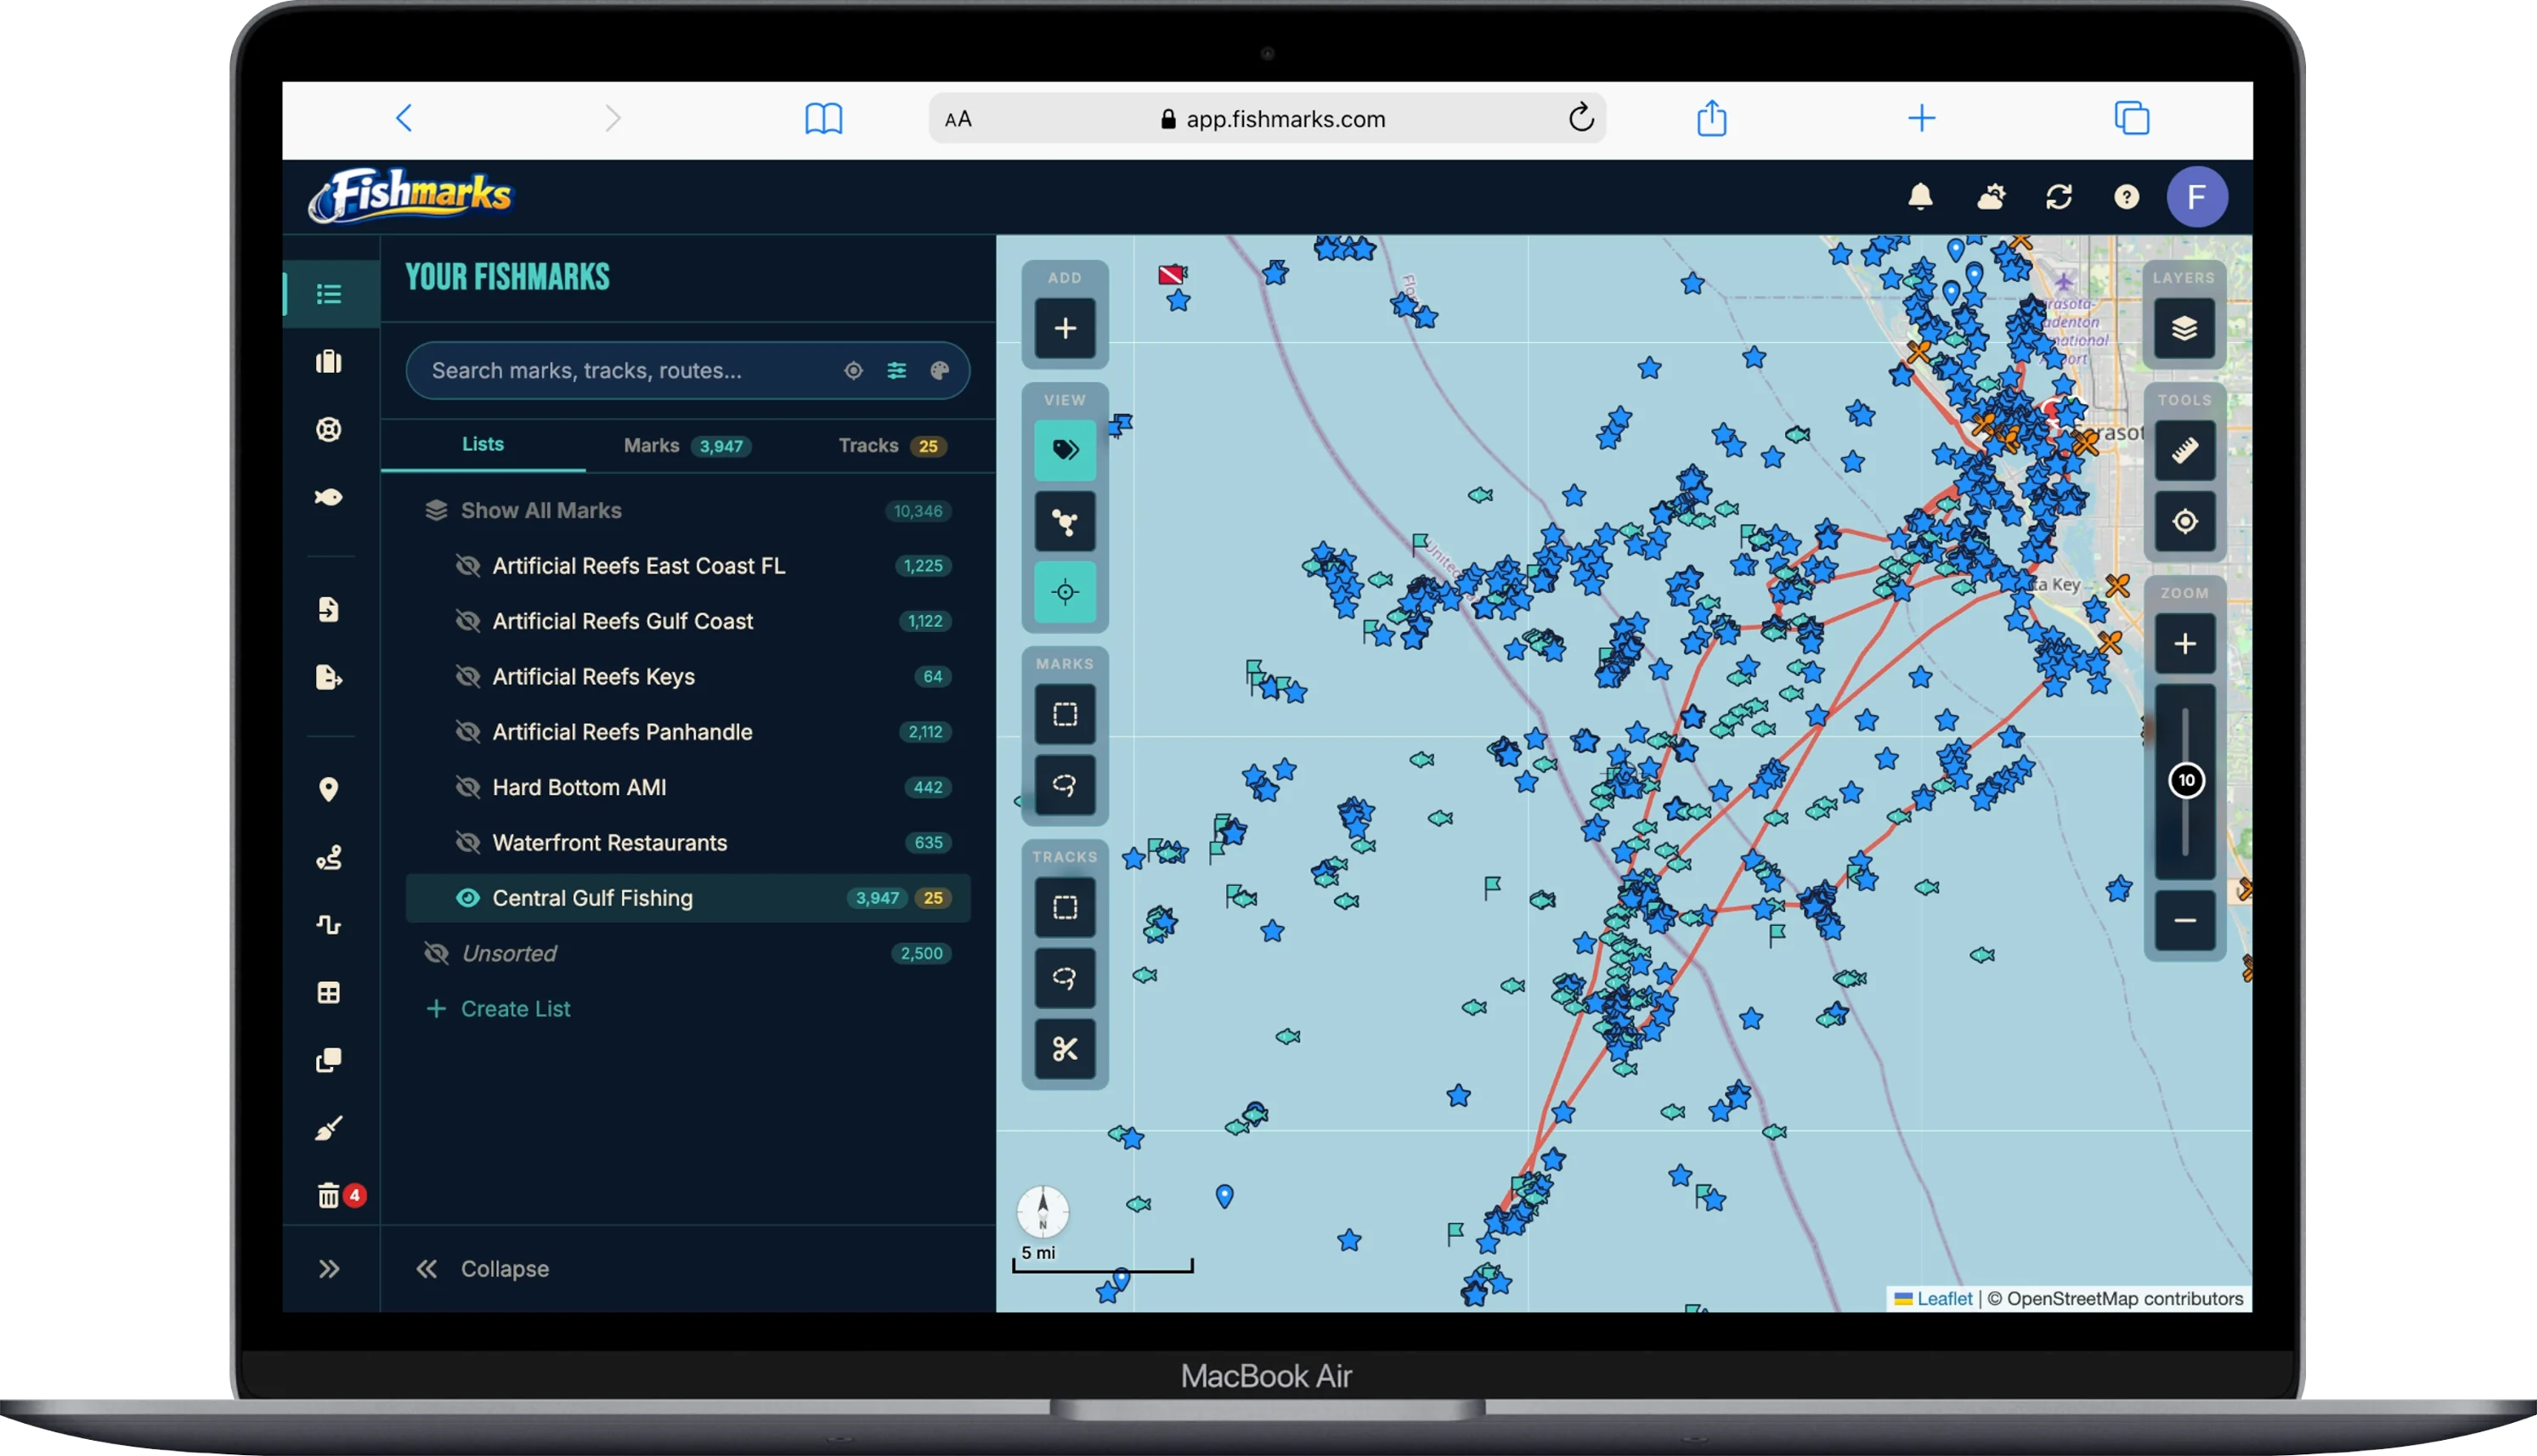Collapse the Fishmarks panel
This screenshot has width=2537, height=1456.
click(483, 1269)
